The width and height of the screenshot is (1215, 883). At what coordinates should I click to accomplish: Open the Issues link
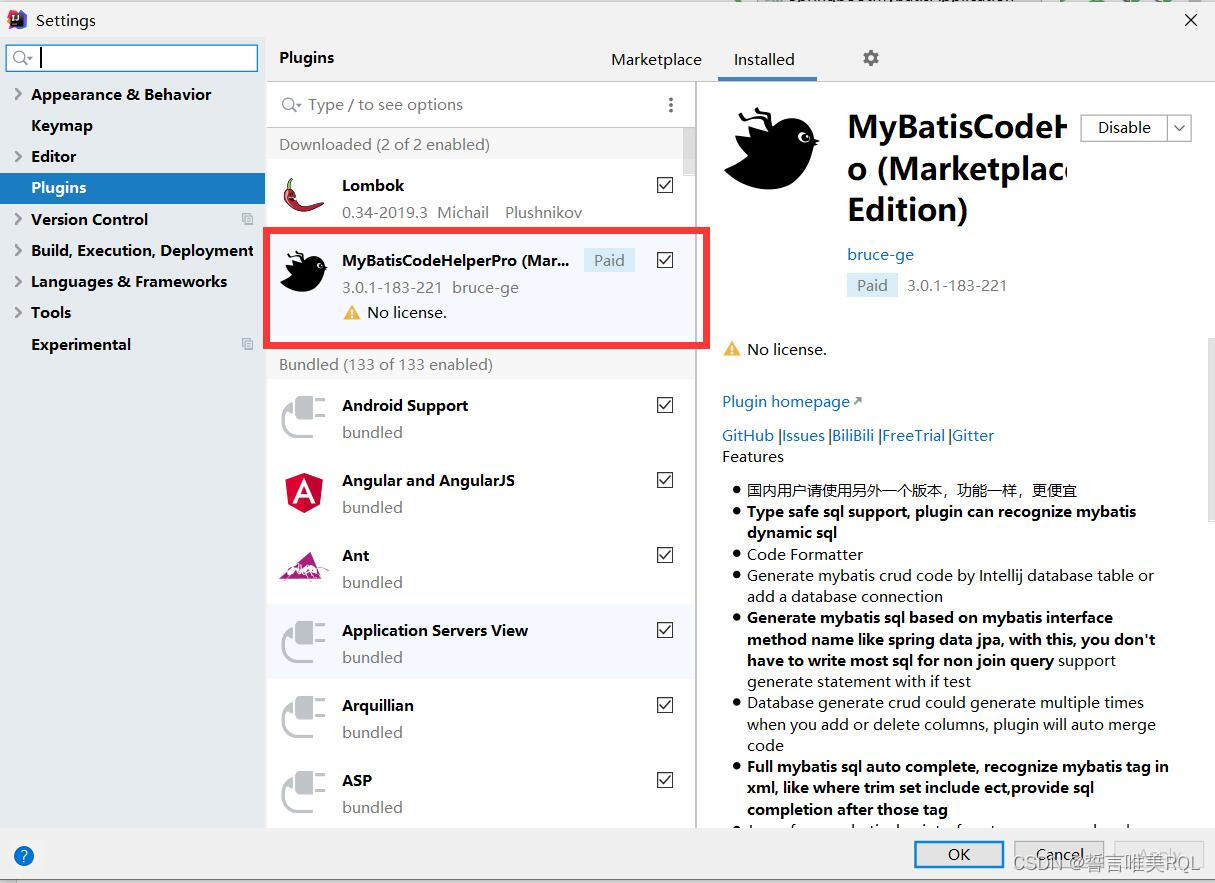[x=803, y=435]
